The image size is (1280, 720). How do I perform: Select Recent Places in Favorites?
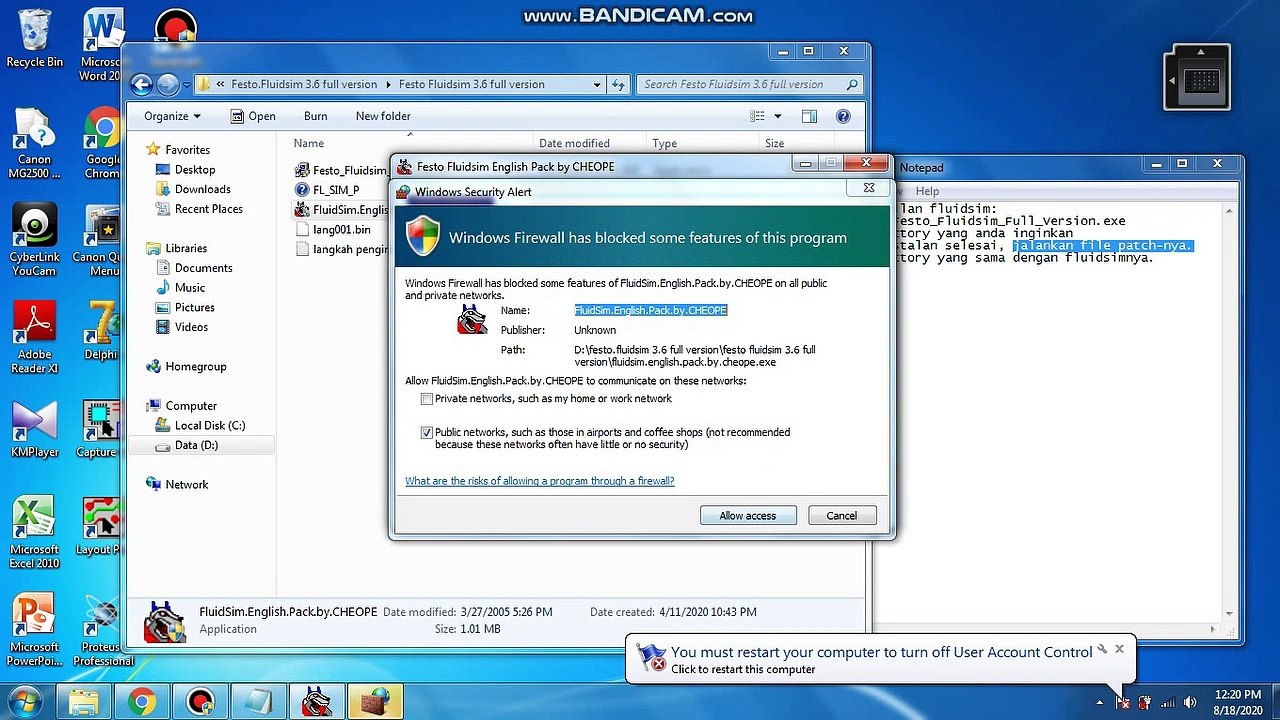click(x=209, y=209)
